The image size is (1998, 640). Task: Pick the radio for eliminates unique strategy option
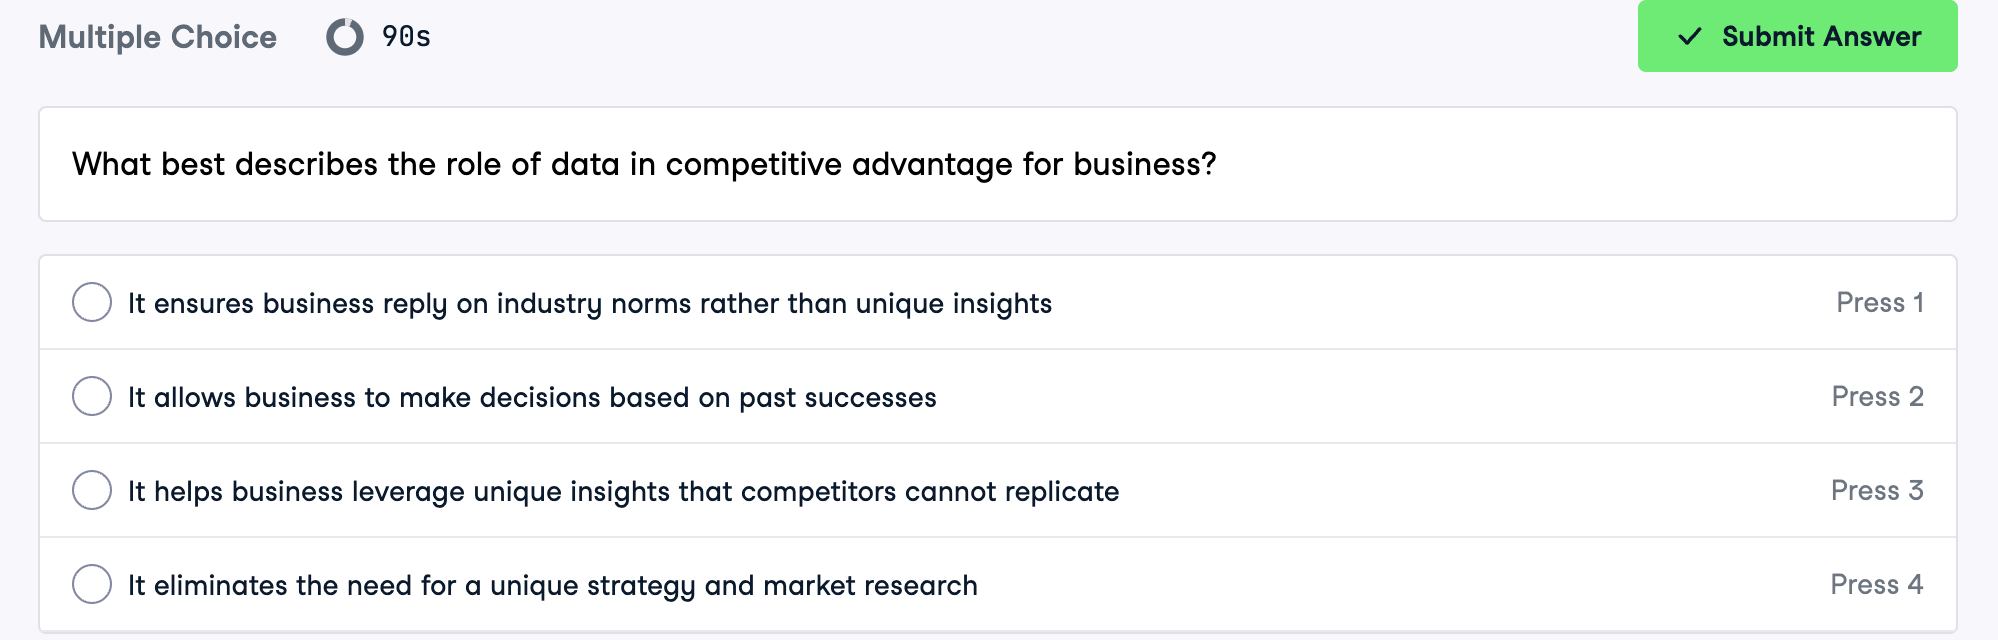point(92,584)
